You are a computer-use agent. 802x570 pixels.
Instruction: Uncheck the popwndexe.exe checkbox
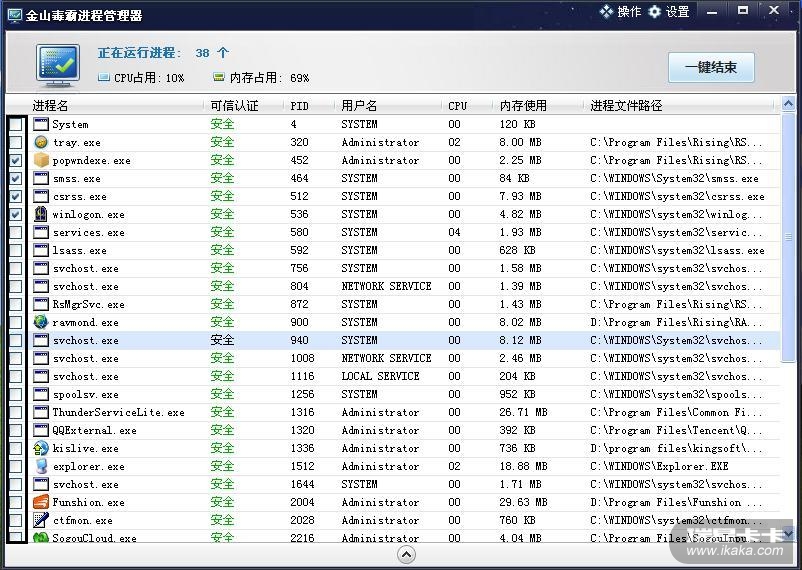click(x=16, y=160)
